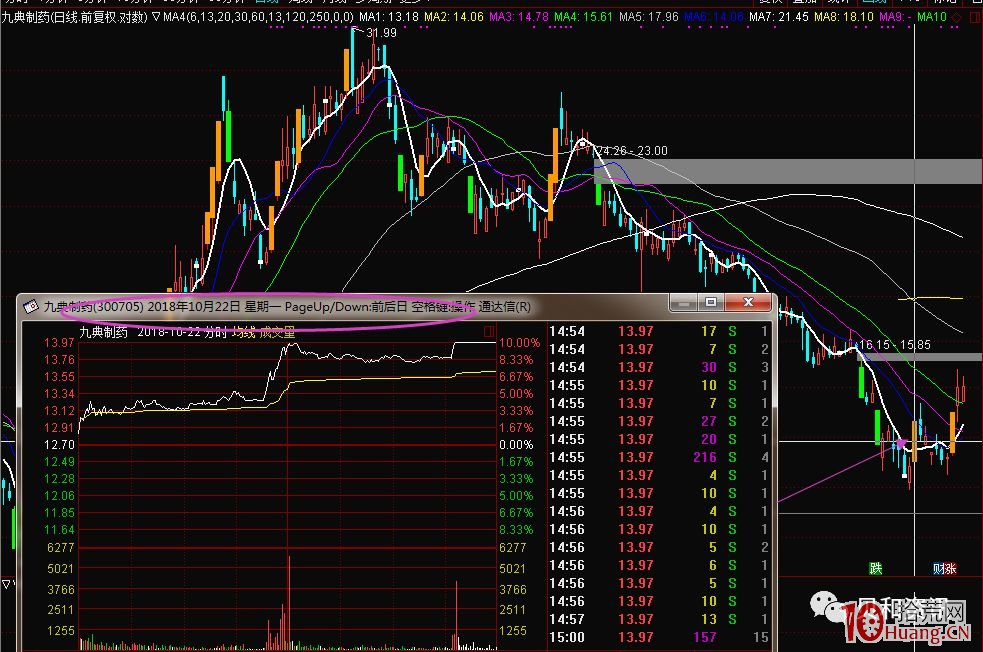Click the MA1: 13.18 value
This screenshot has height=652, width=983.
pos(389,17)
